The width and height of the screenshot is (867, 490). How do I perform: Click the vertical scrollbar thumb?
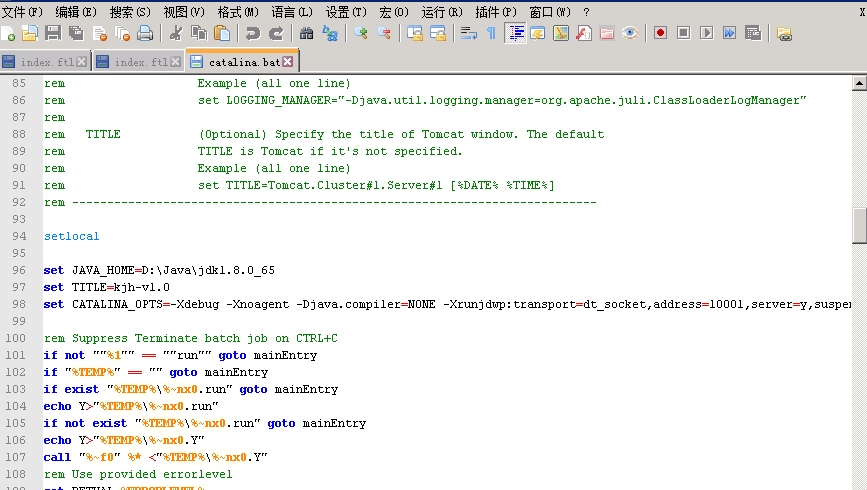[x=859, y=225]
